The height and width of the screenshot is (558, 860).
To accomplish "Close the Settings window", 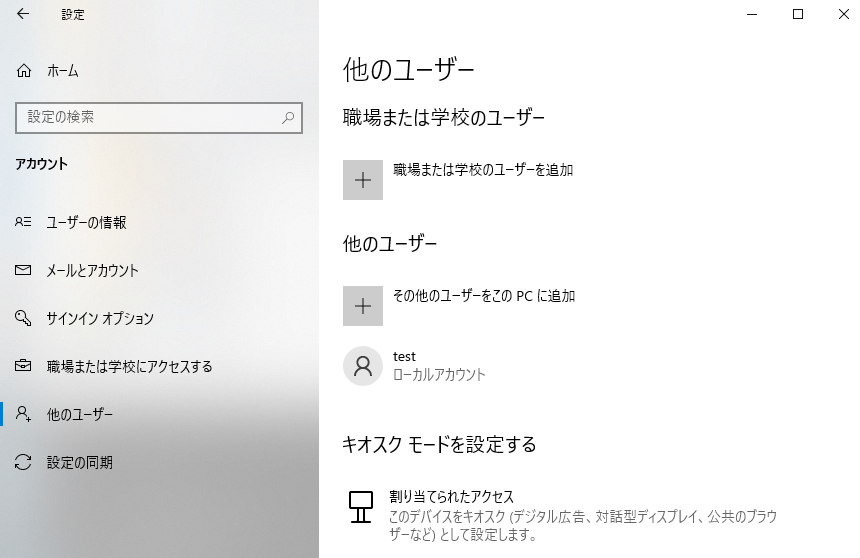I will click(844, 14).
